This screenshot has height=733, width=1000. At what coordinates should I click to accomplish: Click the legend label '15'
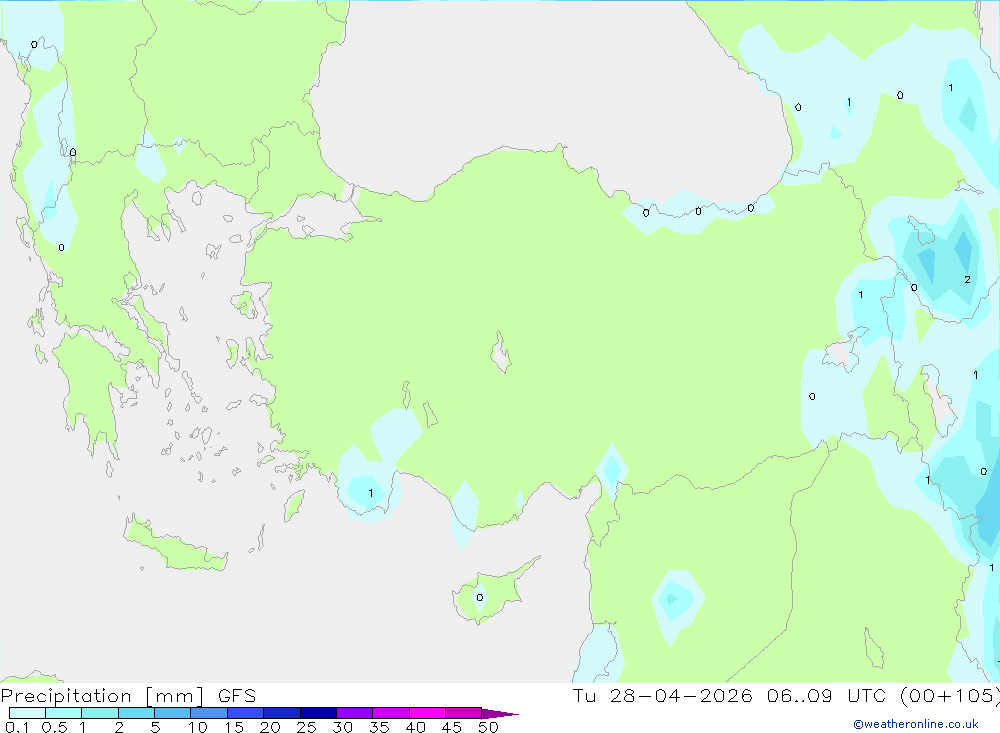click(234, 727)
